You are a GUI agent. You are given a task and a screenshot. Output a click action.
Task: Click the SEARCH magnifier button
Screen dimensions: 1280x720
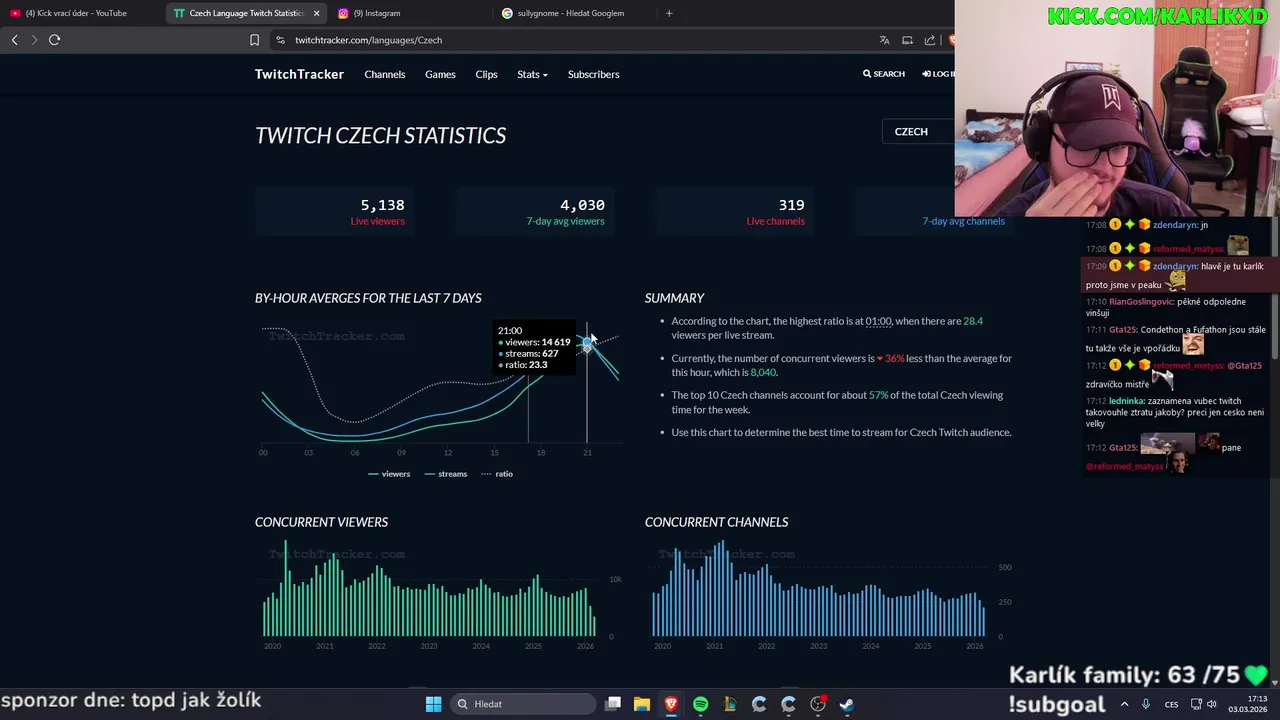point(884,74)
